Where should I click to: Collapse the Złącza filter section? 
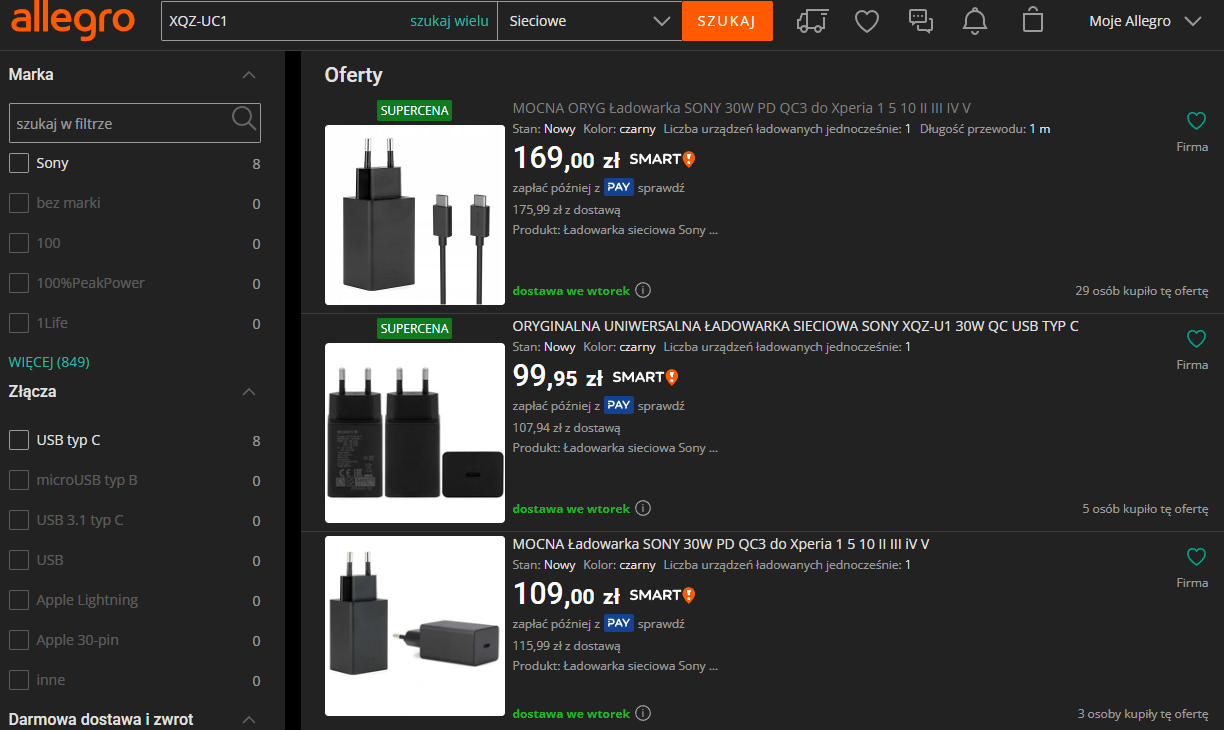coord(249,392)
